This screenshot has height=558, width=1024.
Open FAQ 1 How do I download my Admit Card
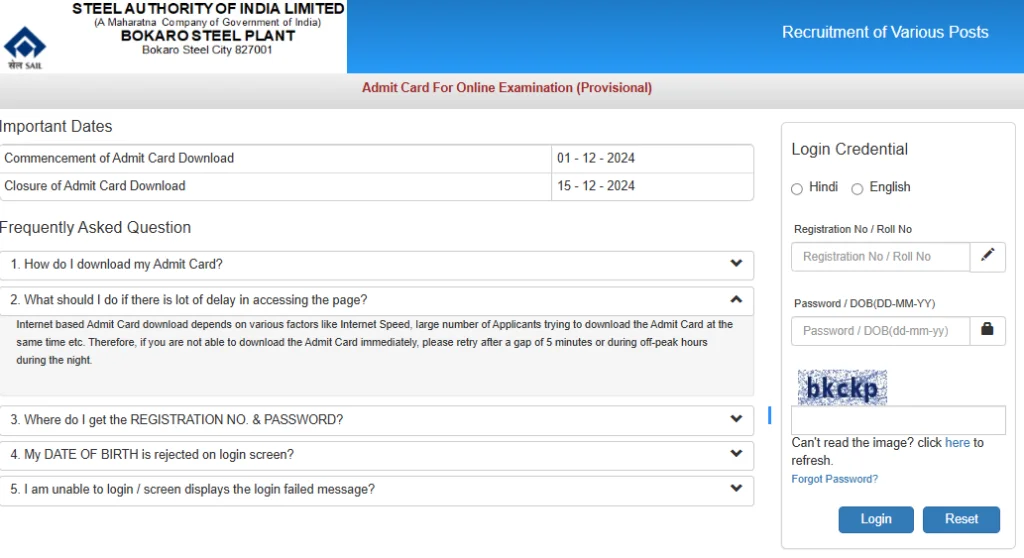point(377,265)
